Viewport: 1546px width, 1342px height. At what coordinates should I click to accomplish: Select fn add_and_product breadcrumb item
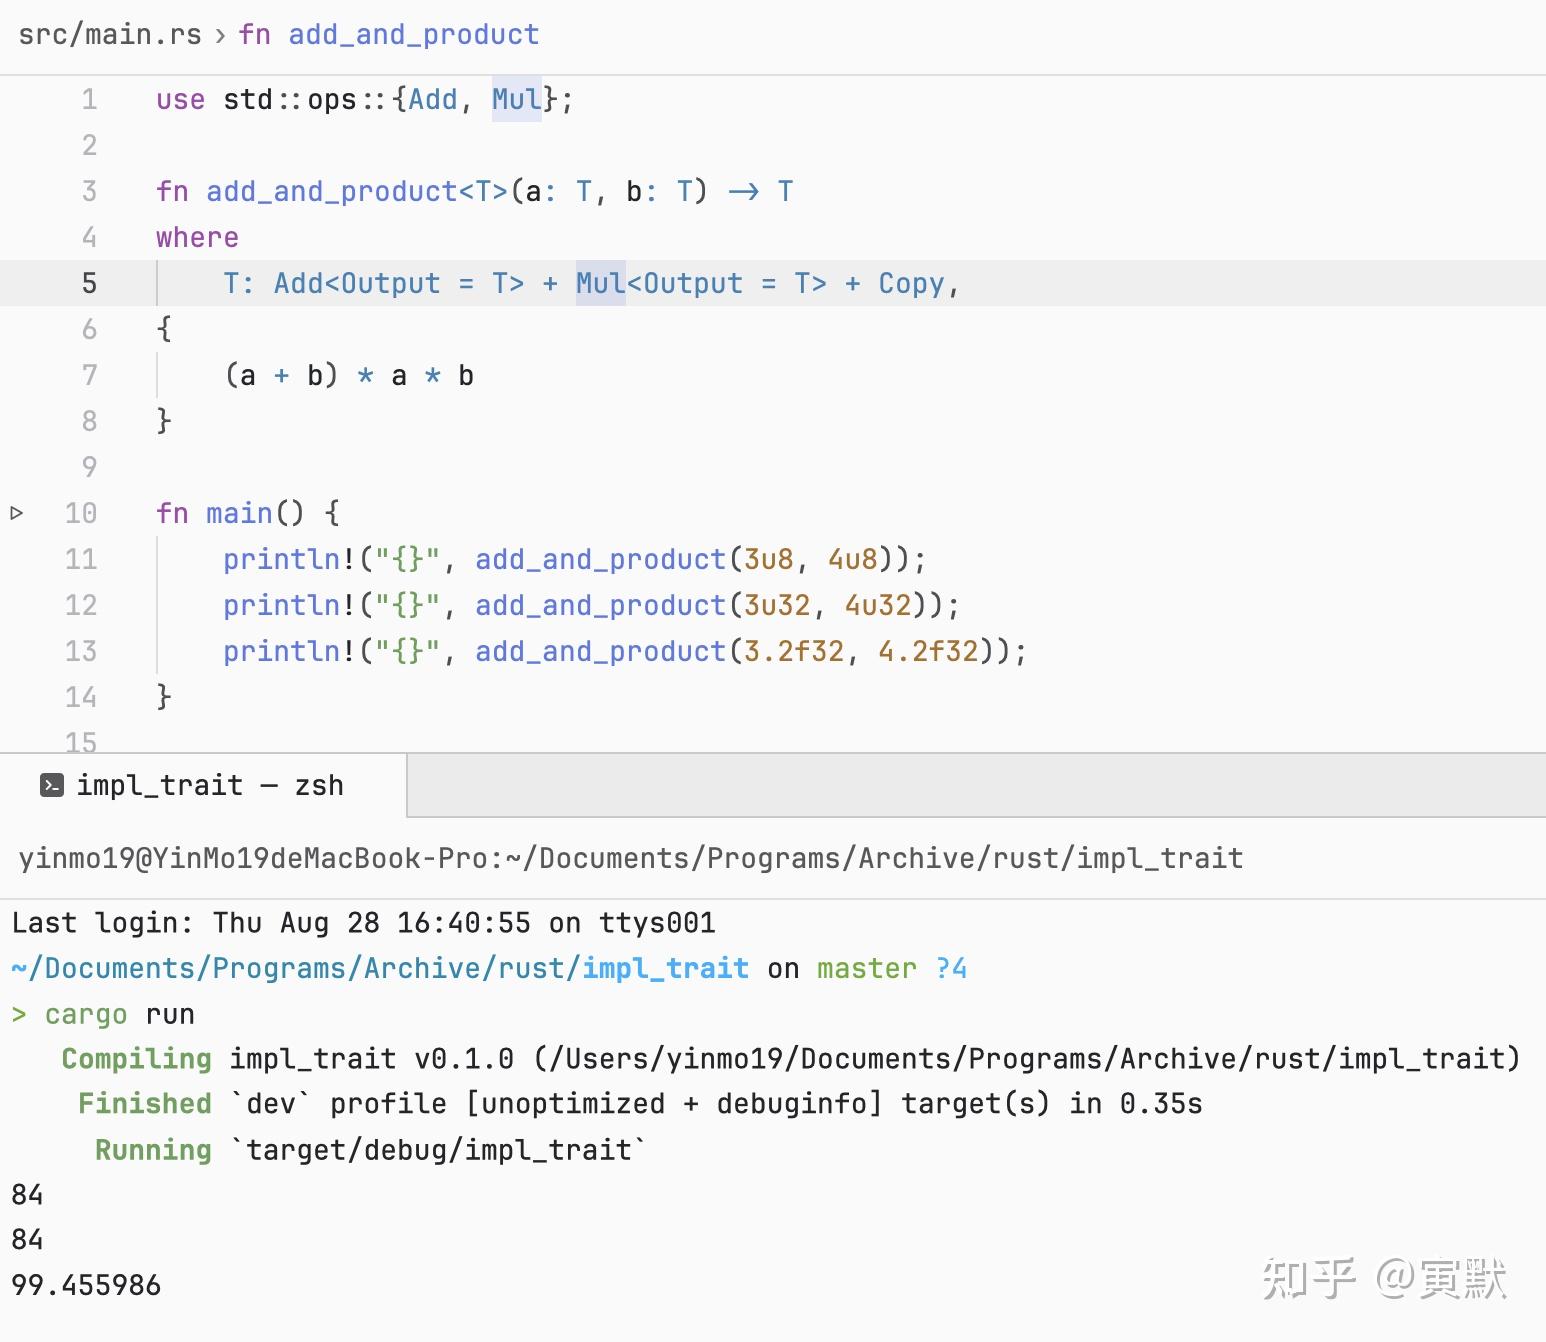coord(389,35)
